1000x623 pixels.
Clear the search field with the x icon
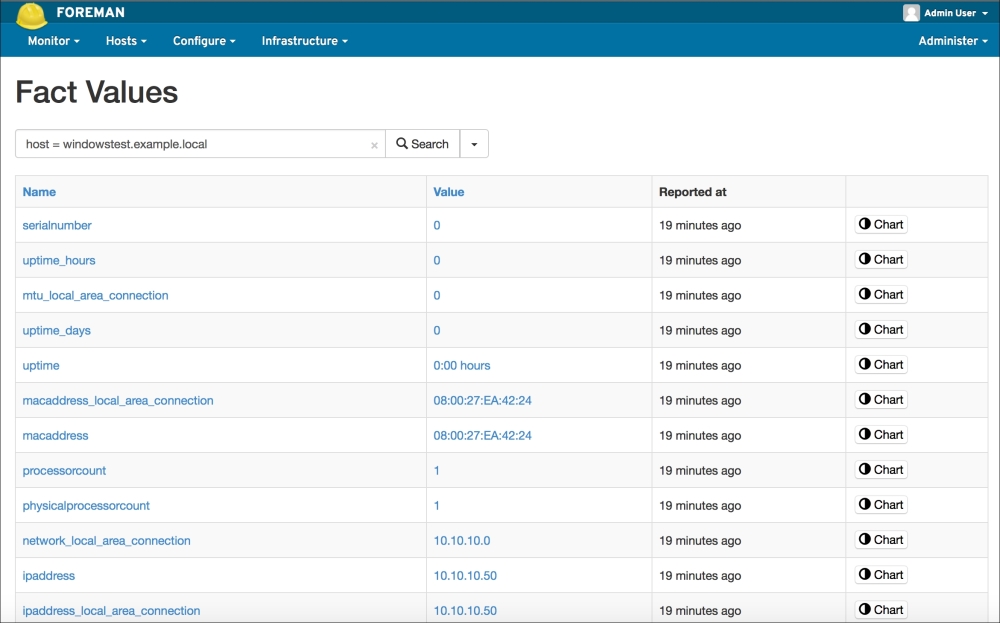click(374, 145)
